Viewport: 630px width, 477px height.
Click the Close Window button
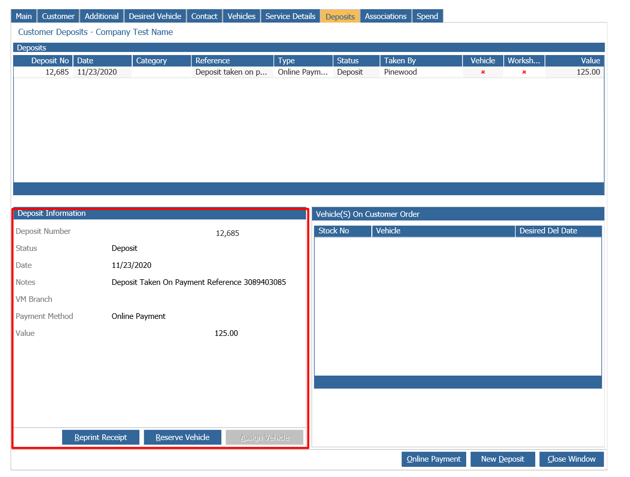tap(571, 459)
